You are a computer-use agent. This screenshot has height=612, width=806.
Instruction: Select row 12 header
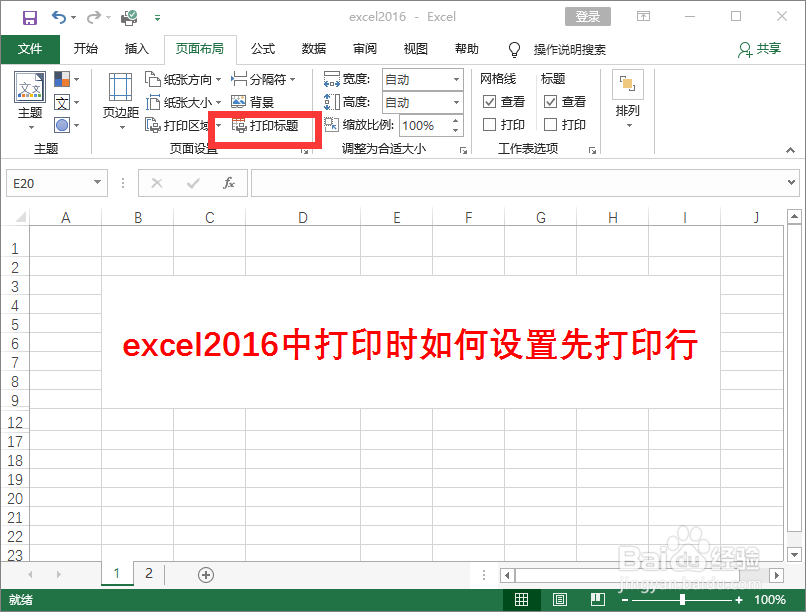pyautogui.click(x=15, y=422)
